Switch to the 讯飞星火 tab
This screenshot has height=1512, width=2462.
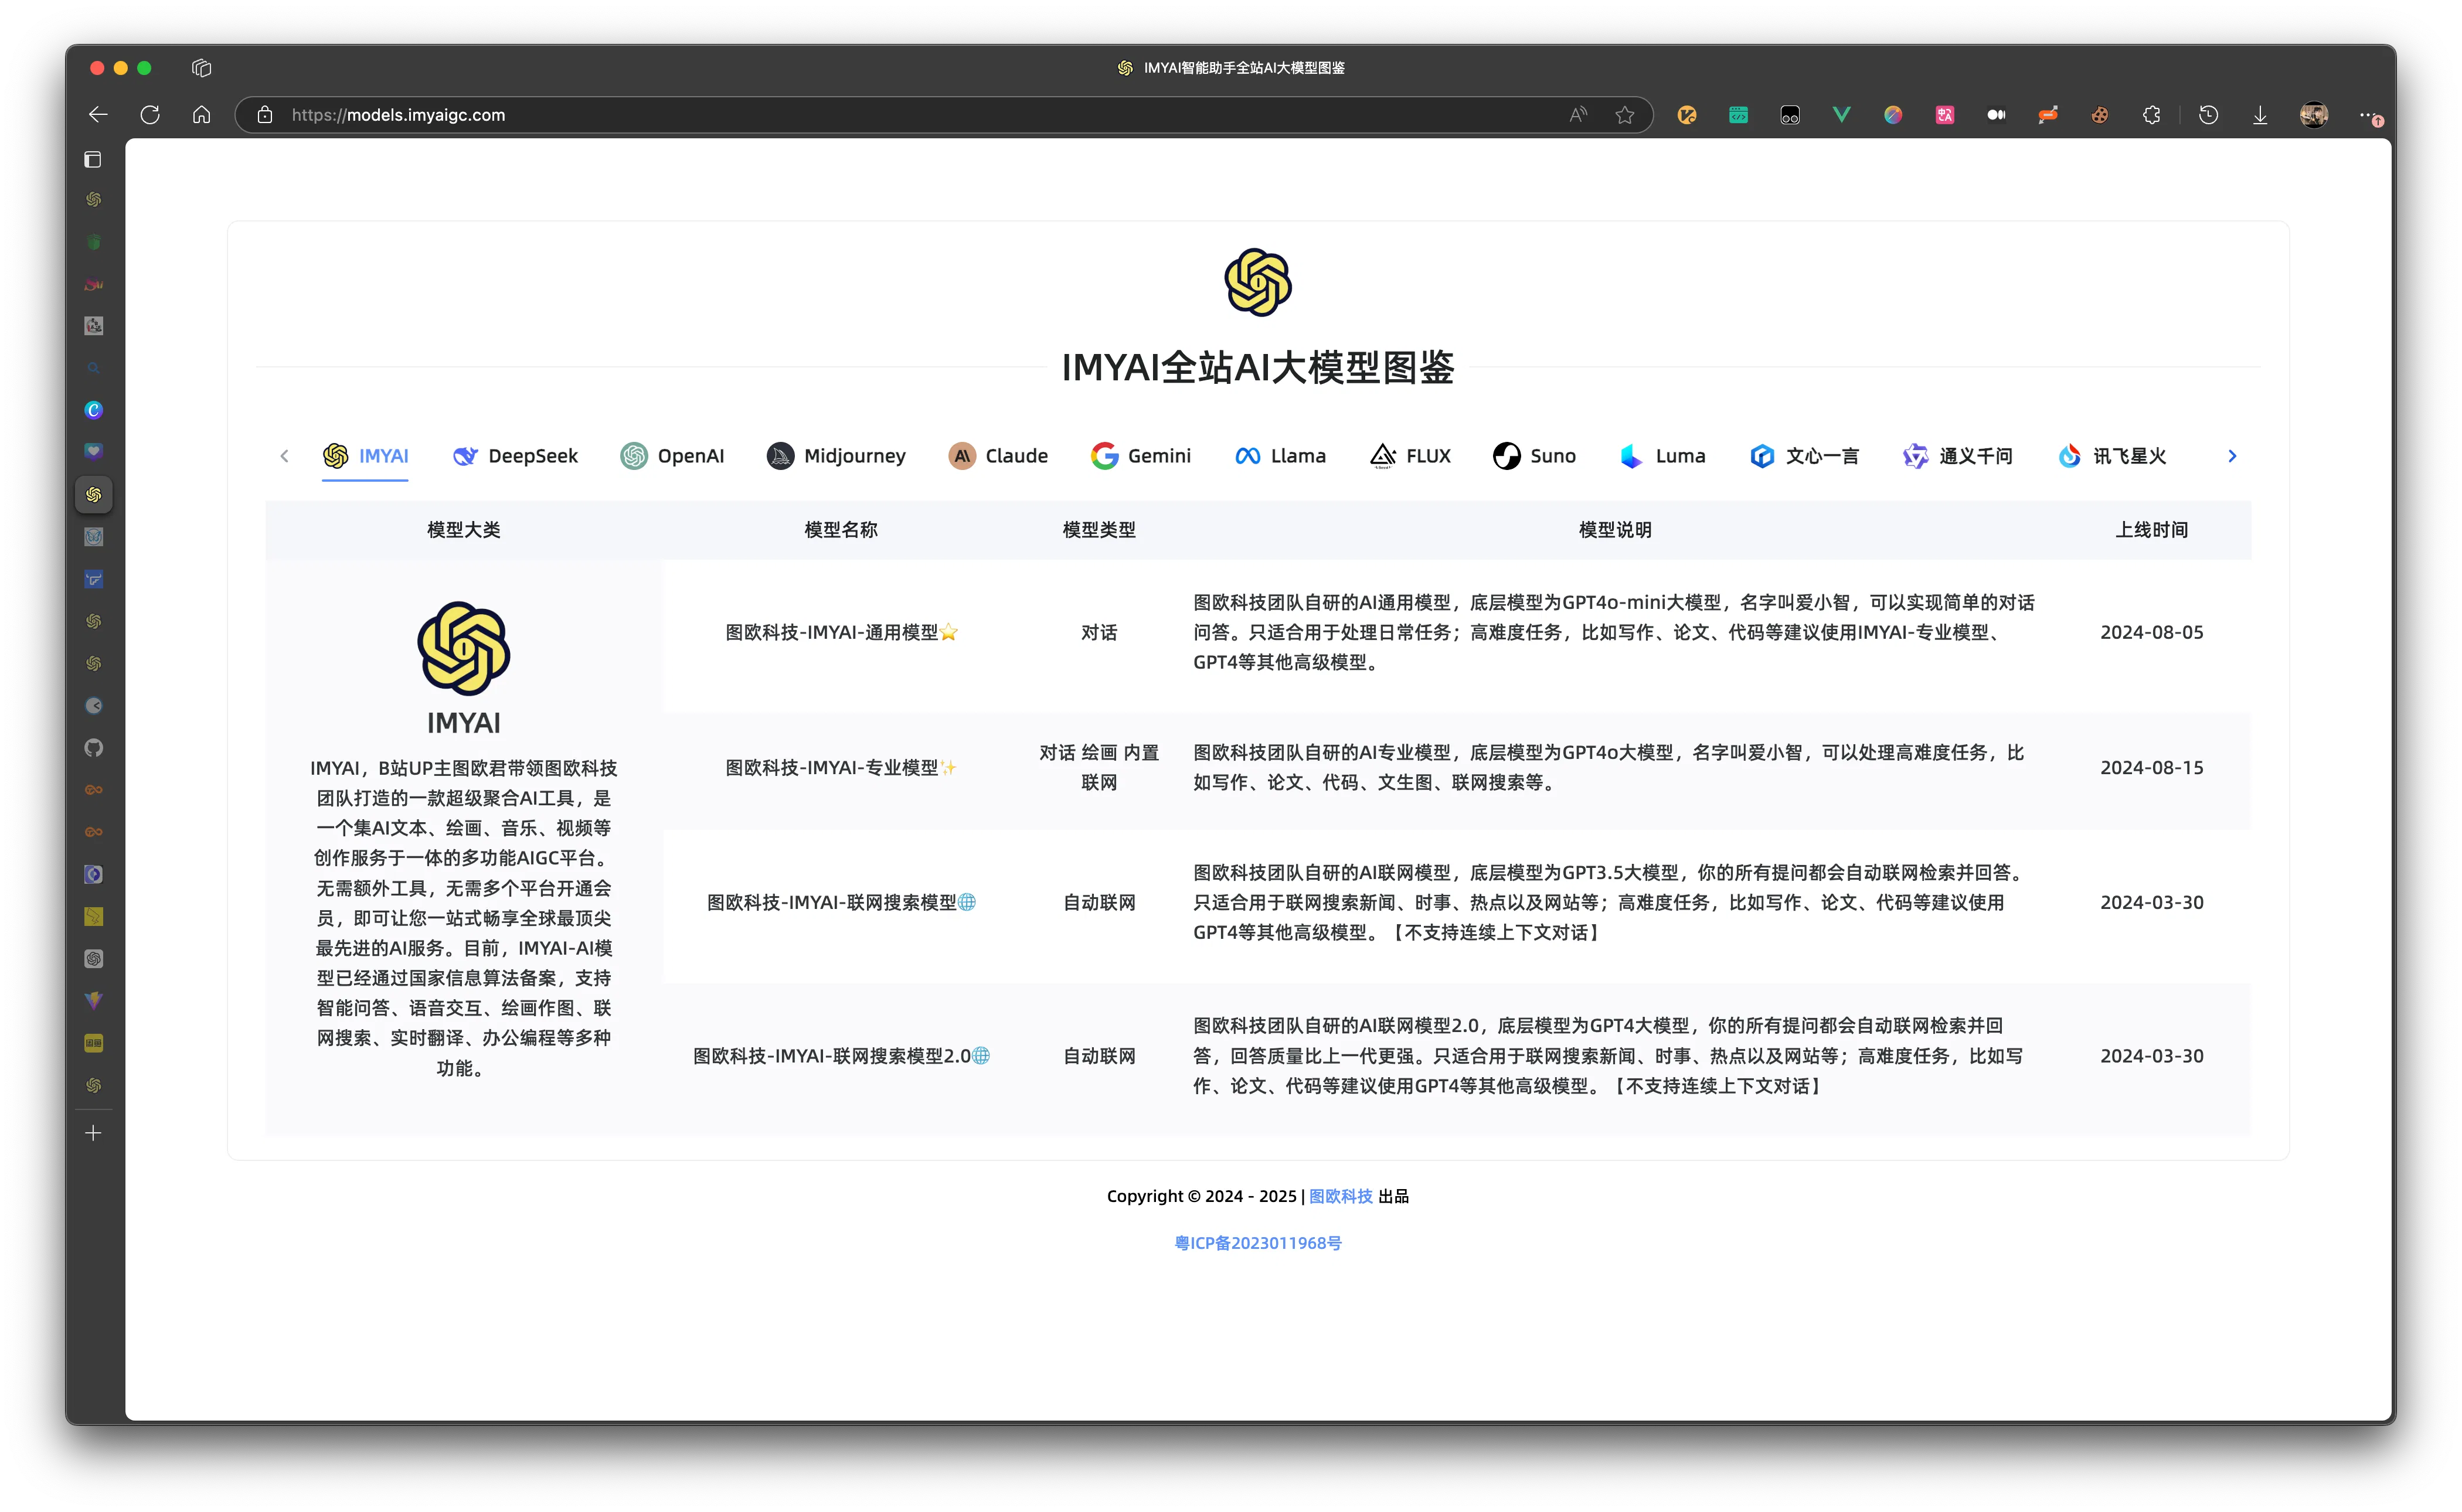tap(2112, 456)
